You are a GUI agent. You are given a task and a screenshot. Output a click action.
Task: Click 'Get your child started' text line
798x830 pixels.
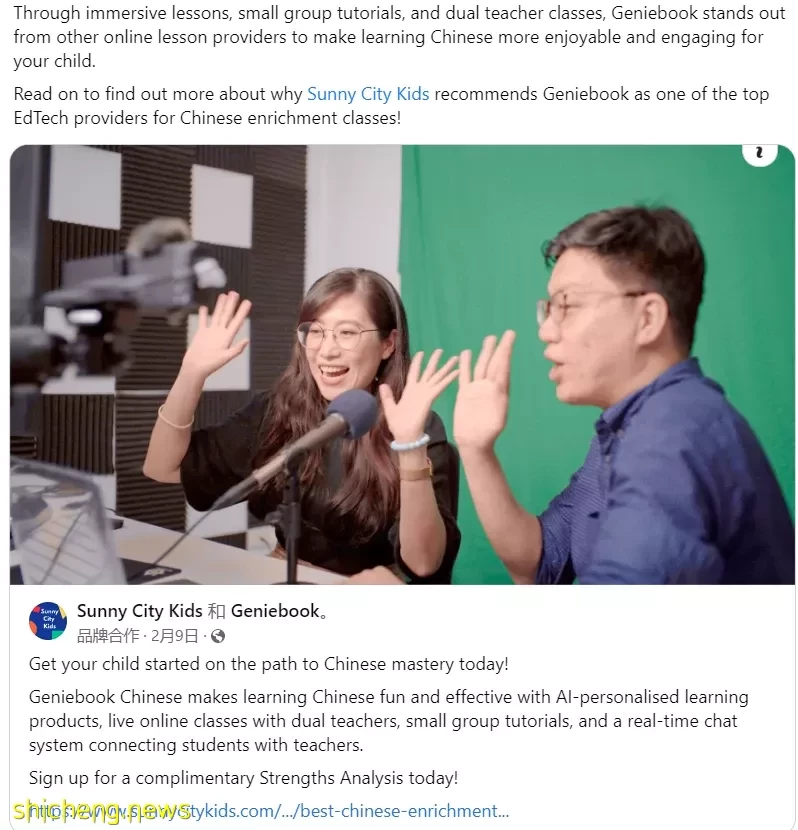tap(268, 664)
